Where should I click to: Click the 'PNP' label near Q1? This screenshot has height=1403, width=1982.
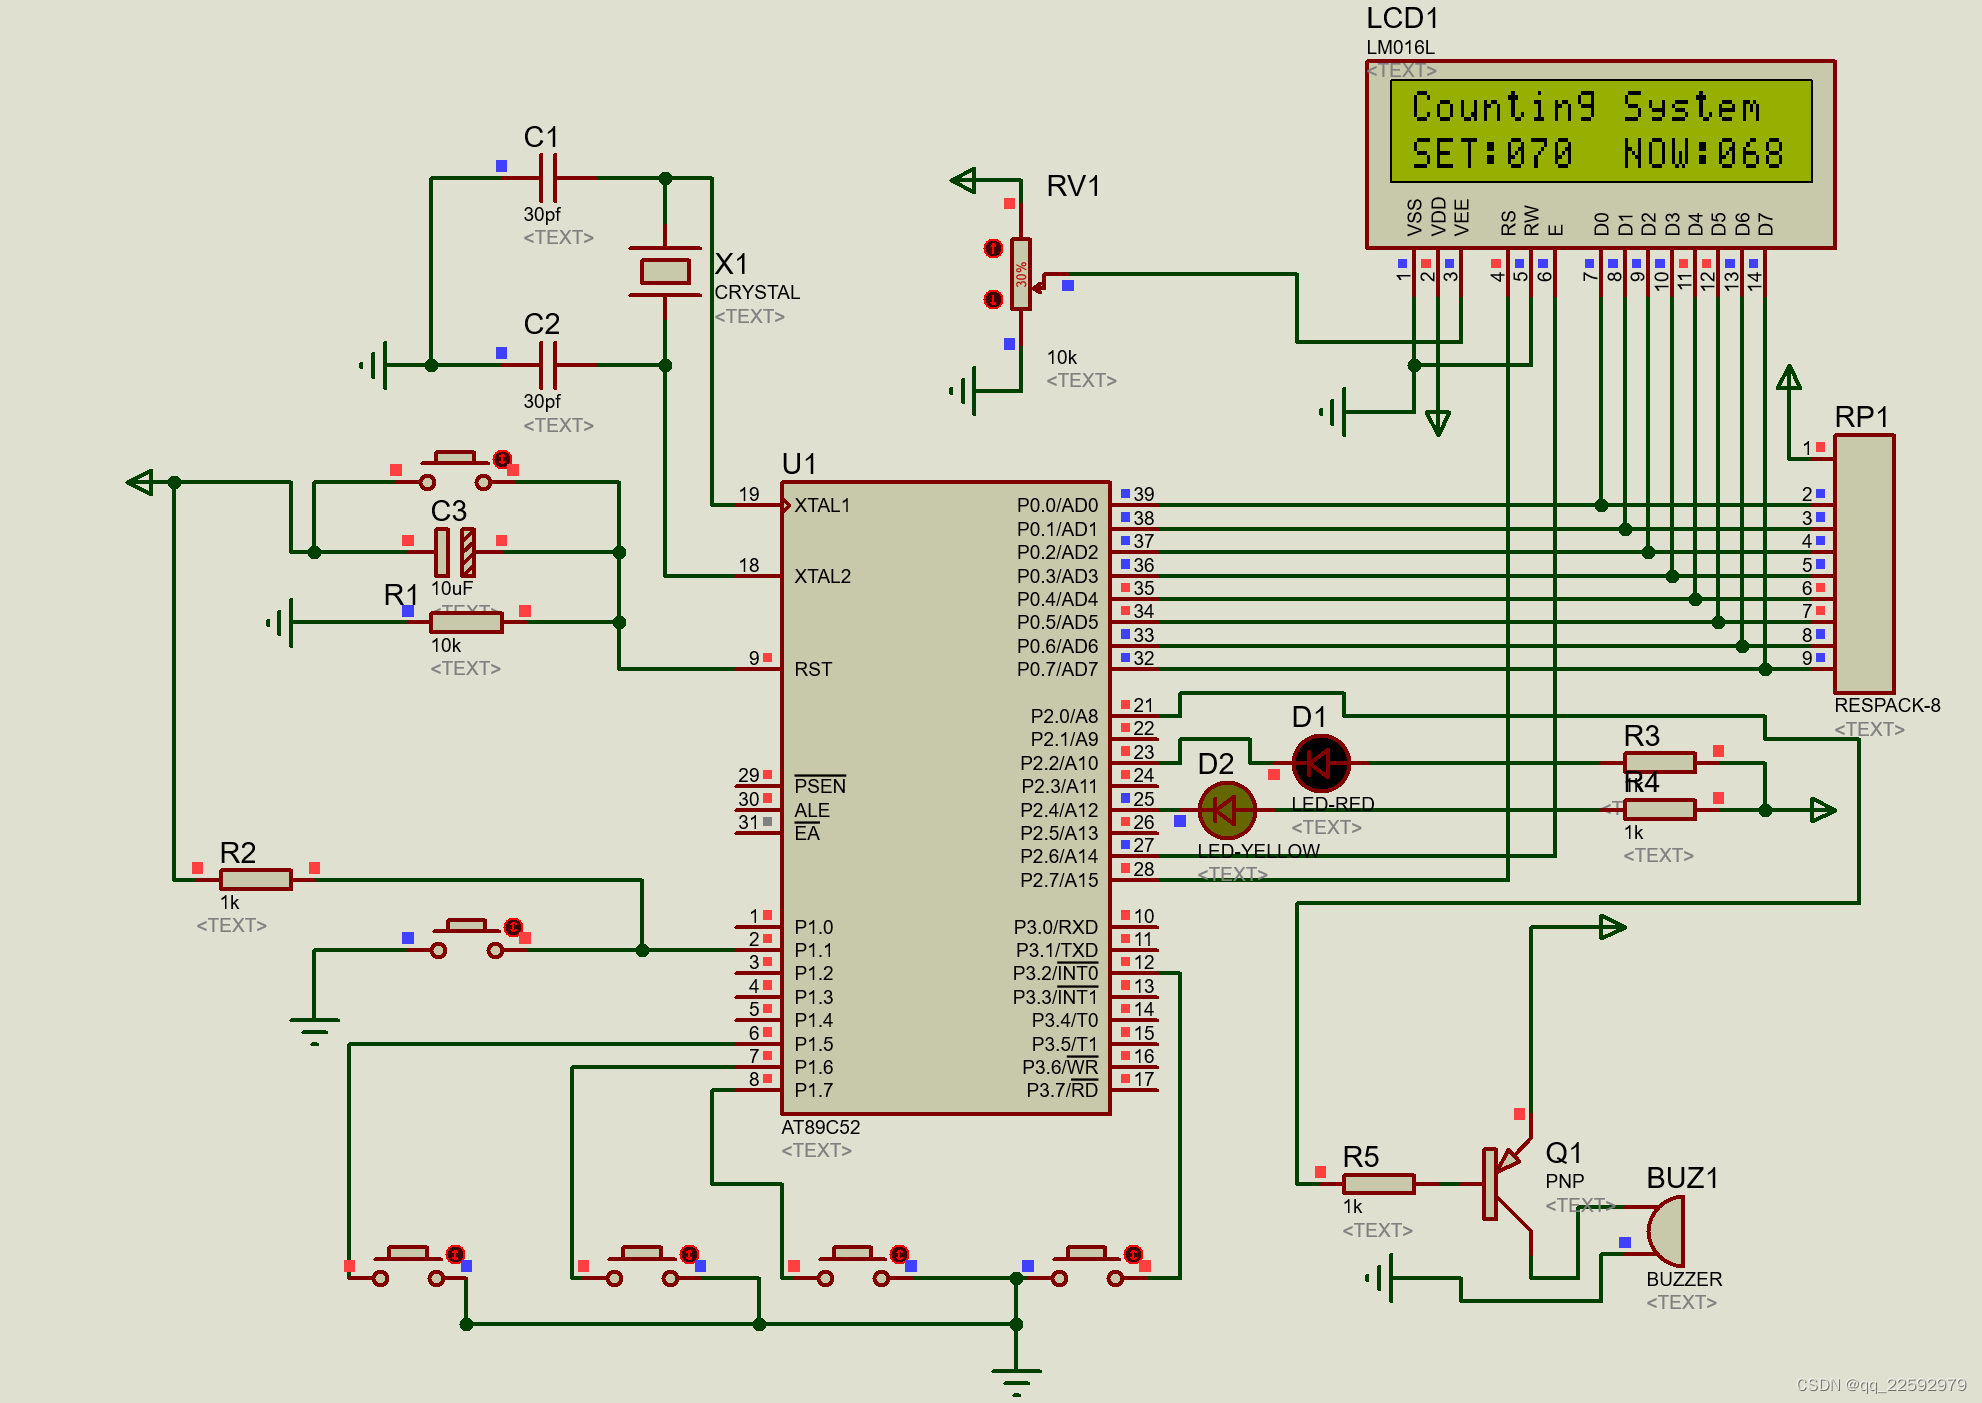(1564, 1181)
